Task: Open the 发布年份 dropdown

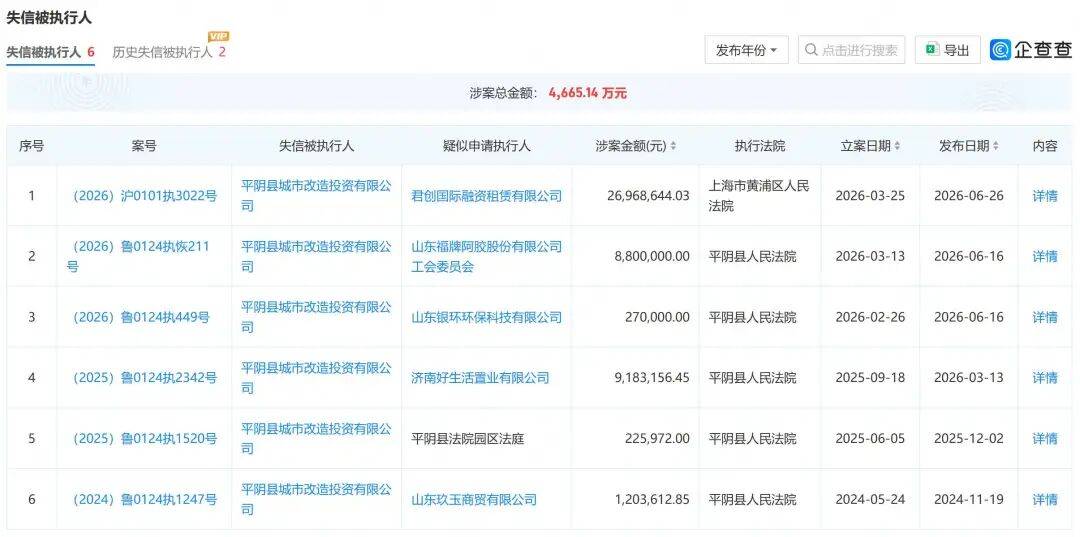Action: (x=747, y=50)
